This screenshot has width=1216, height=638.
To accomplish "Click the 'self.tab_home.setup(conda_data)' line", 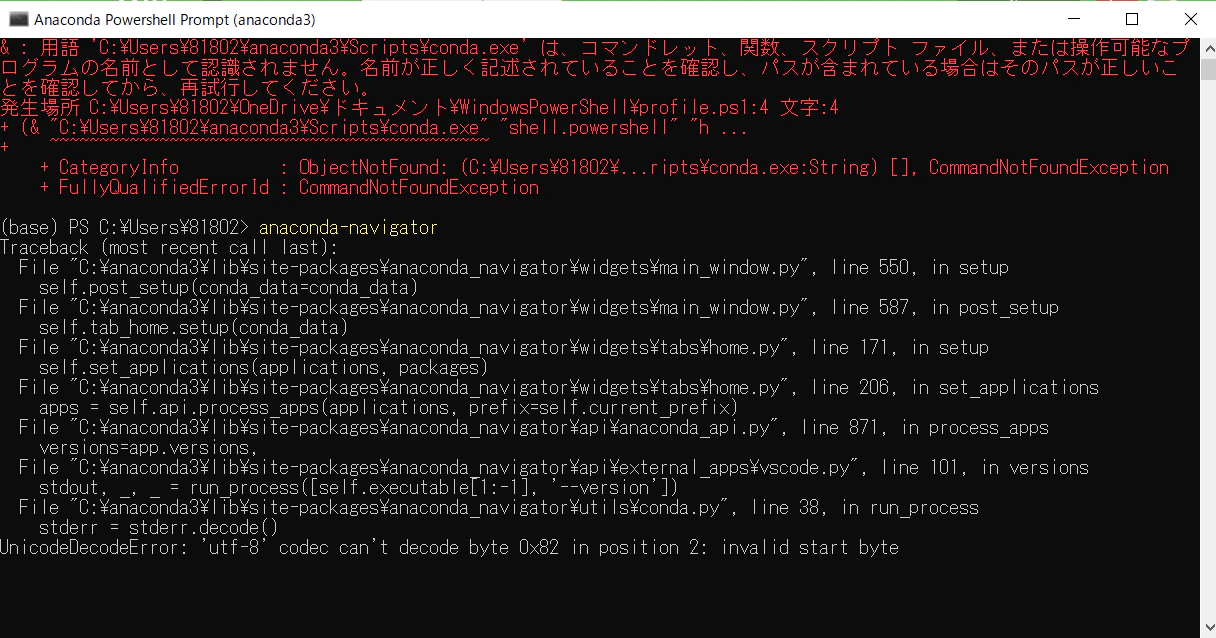I will coord(193,327).
